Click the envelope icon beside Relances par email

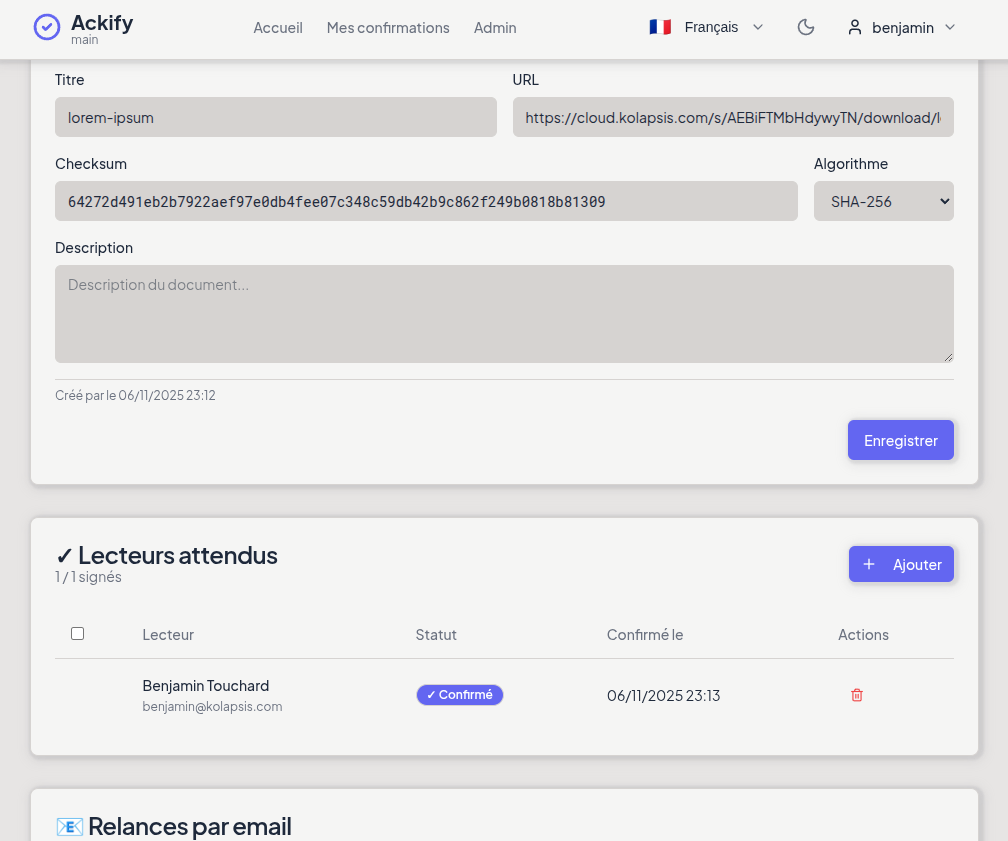(69, 826)
